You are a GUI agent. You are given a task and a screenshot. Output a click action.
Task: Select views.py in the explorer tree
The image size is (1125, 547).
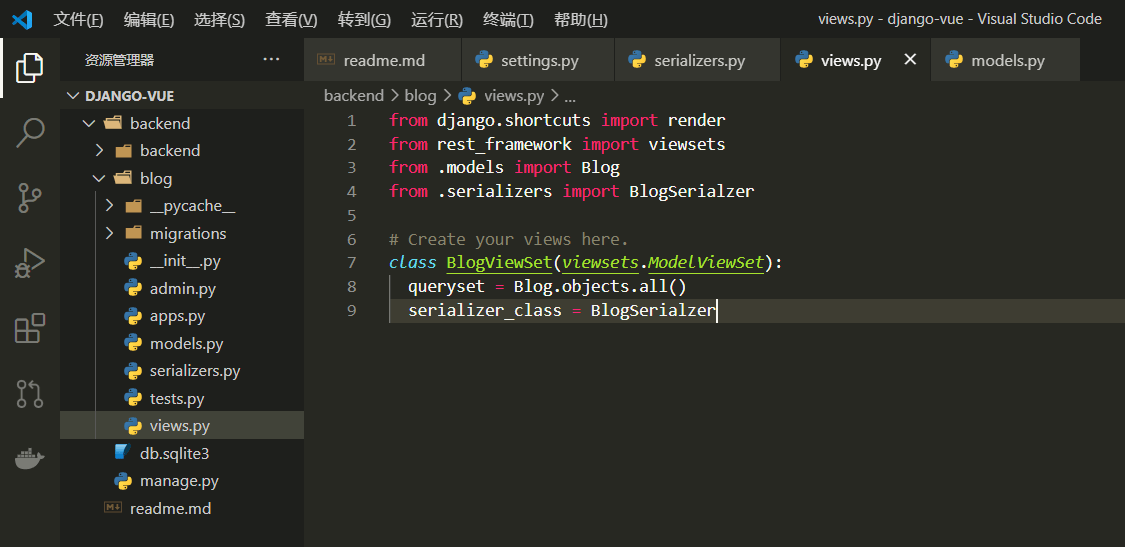(182, 425)
